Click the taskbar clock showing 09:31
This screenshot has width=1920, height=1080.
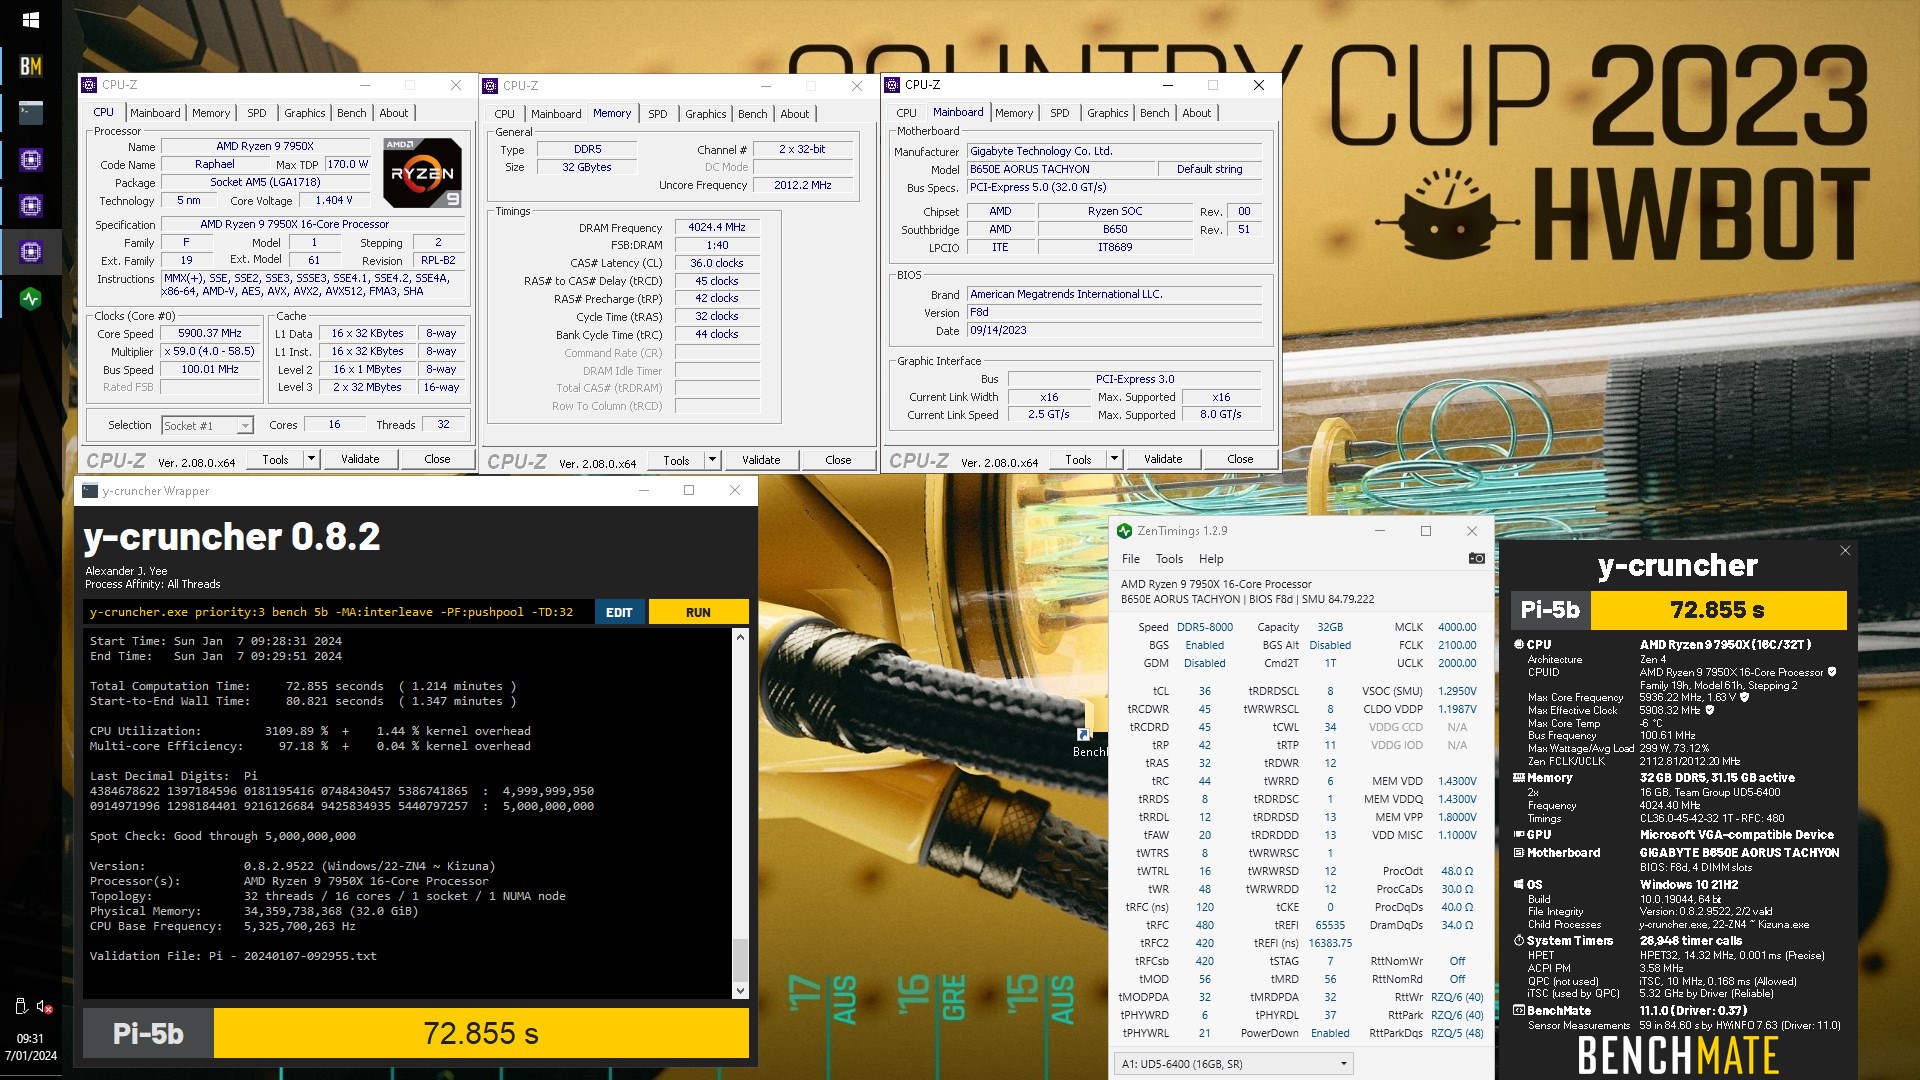(x=30, y=1039)
